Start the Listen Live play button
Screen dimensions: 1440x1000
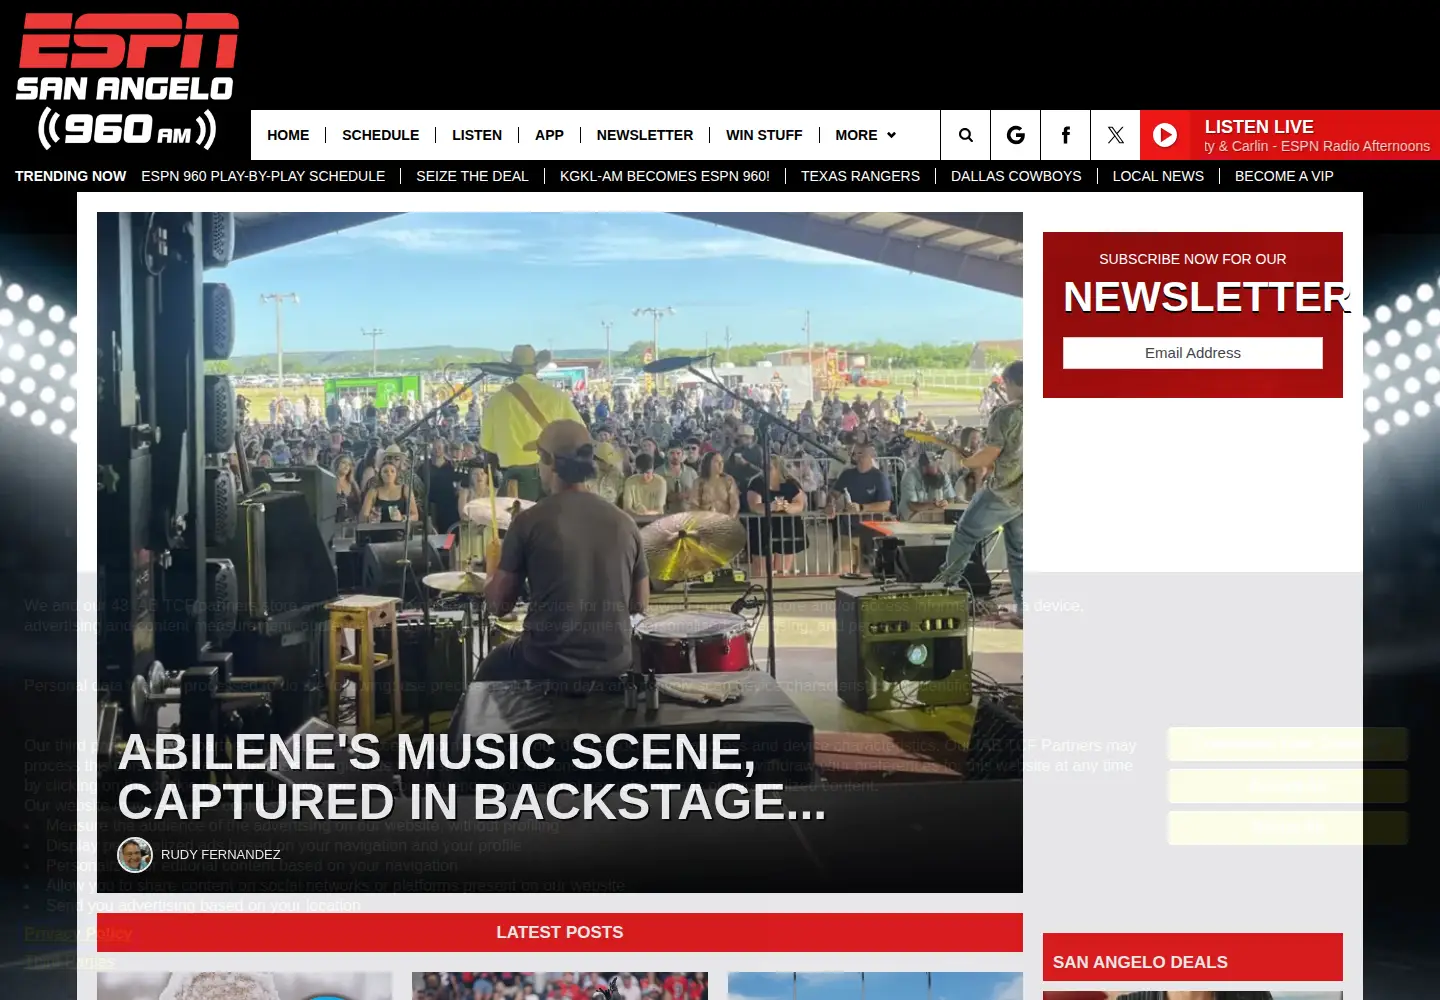point(1165,135)
